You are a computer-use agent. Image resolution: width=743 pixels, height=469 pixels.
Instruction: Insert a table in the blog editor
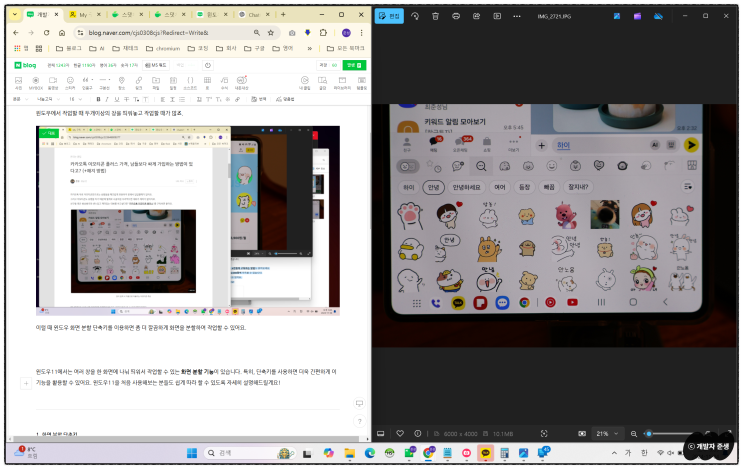click(207, 82)
